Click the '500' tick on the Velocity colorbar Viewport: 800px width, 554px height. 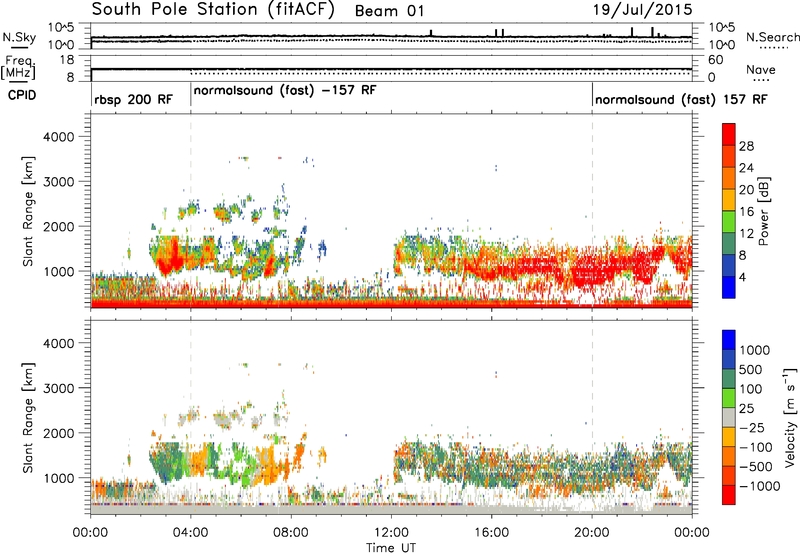coord(751,370)
